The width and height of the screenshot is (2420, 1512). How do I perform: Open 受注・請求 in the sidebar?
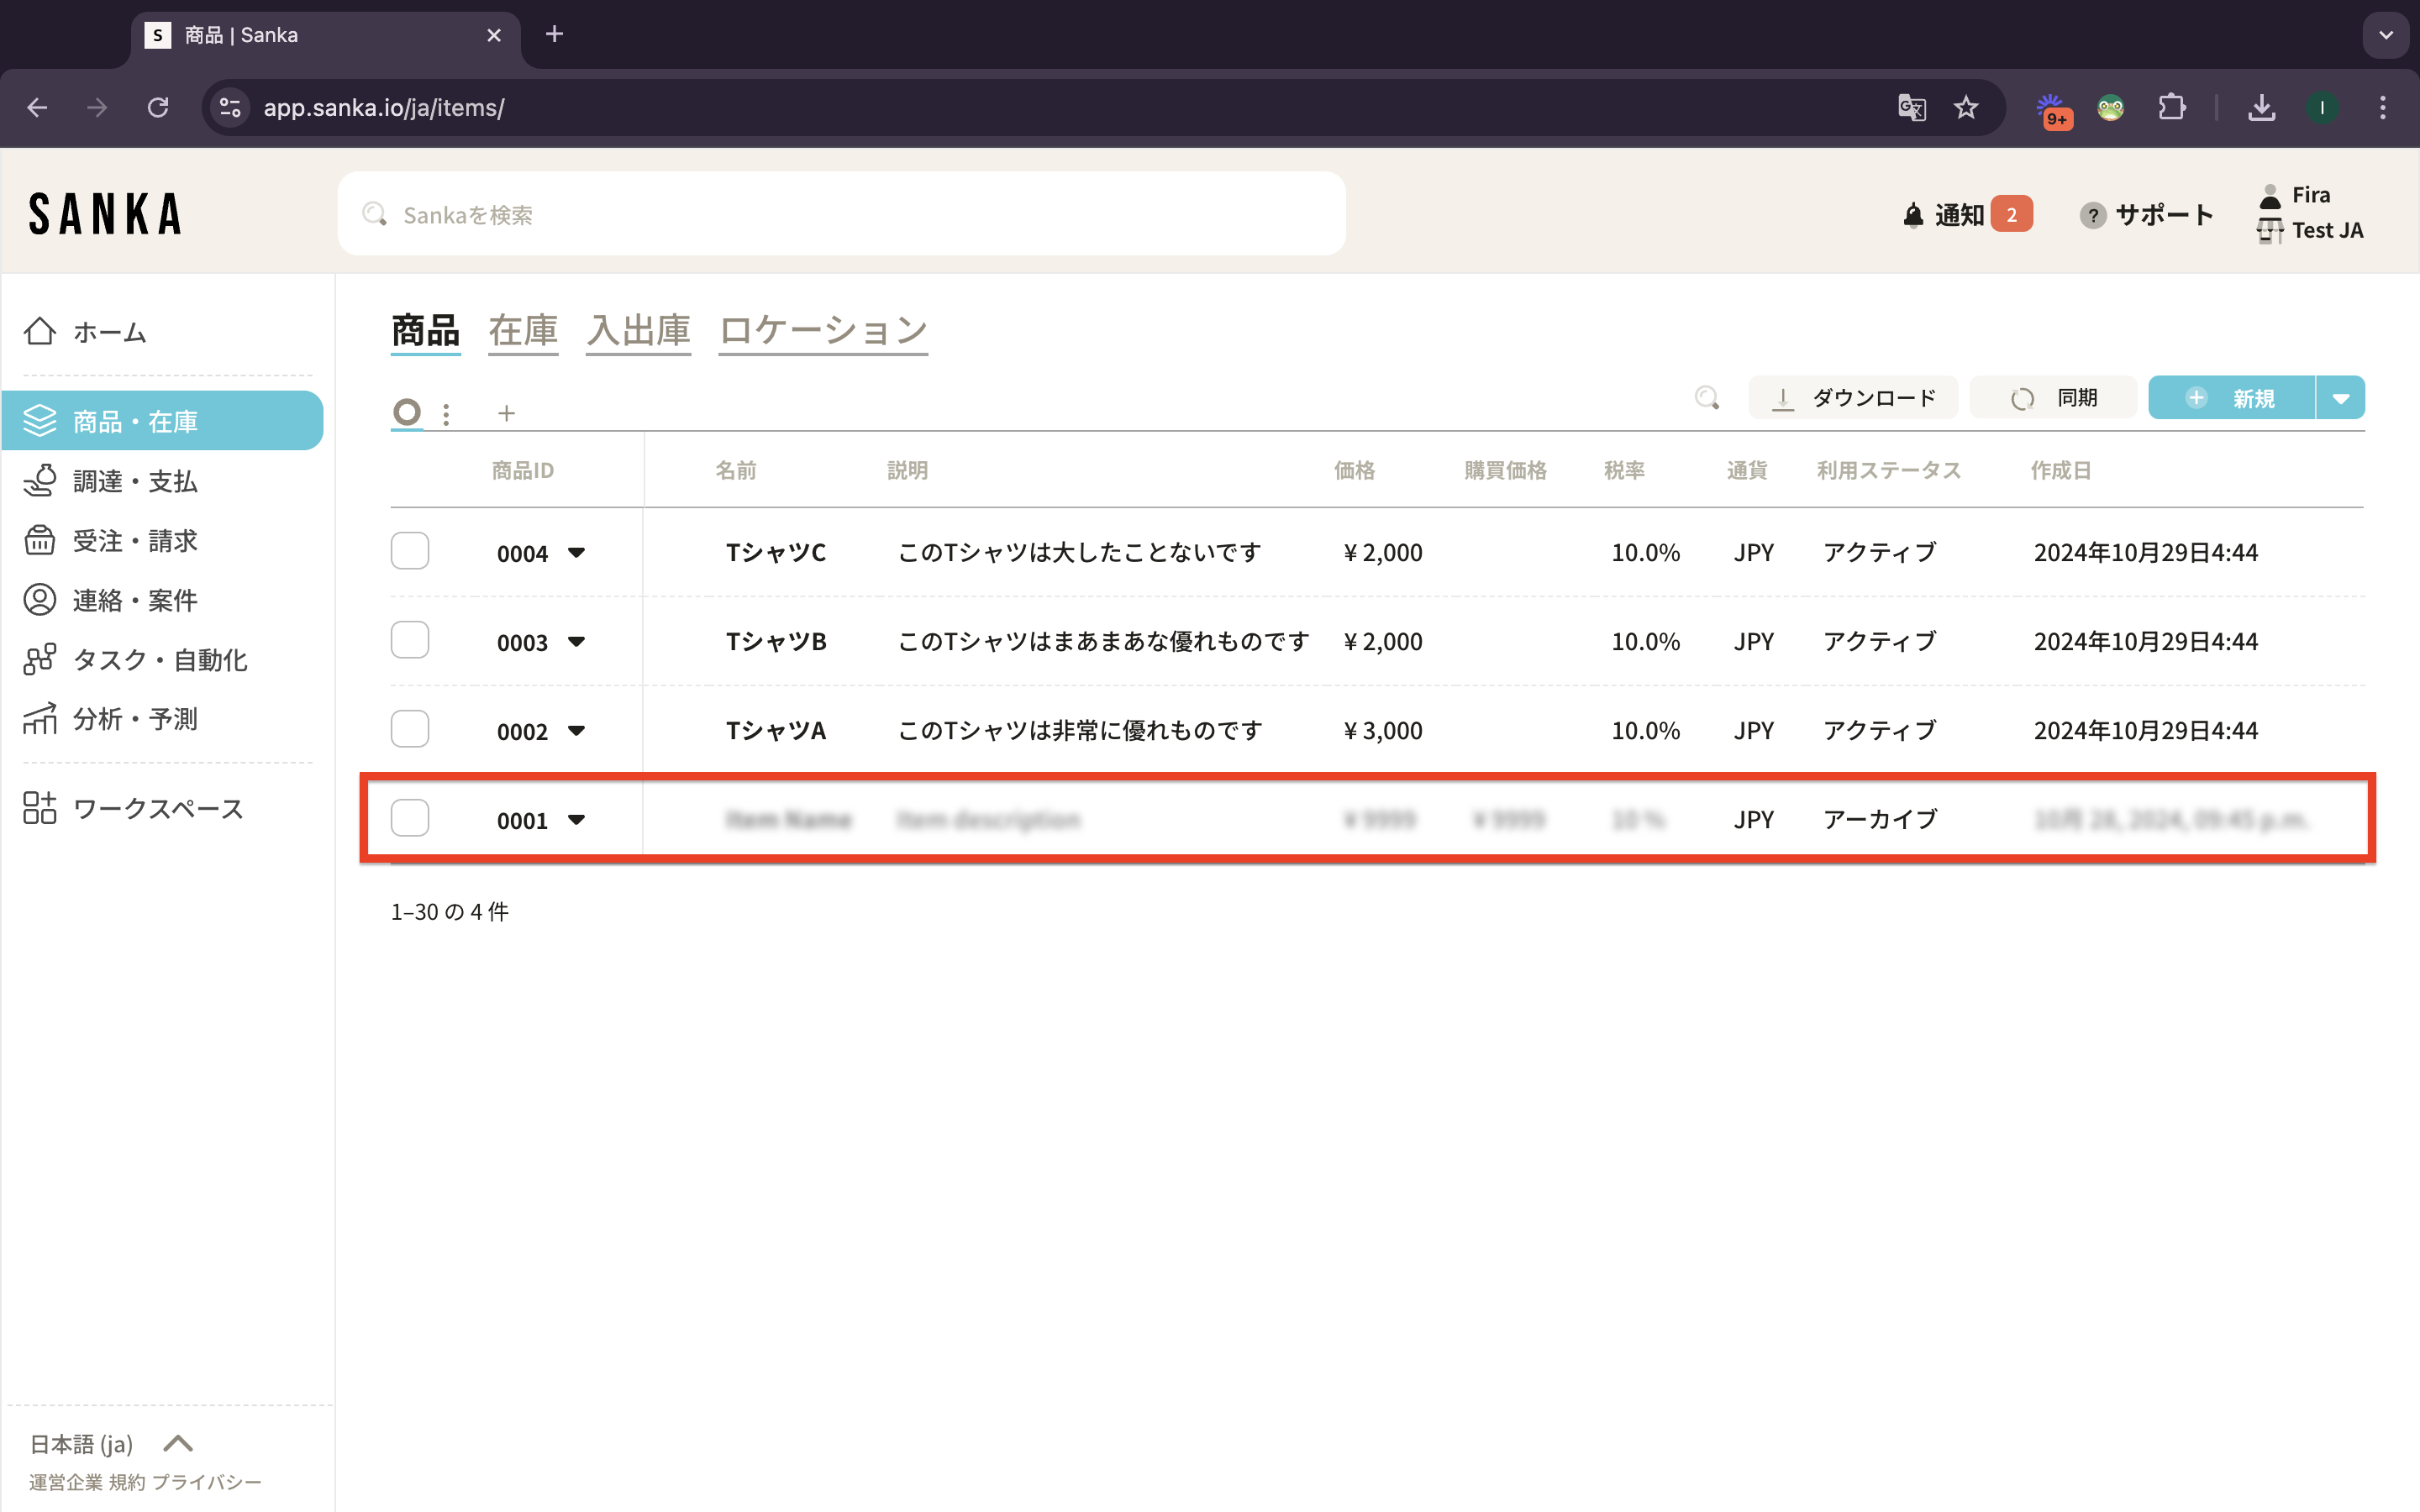pos(135,541)
